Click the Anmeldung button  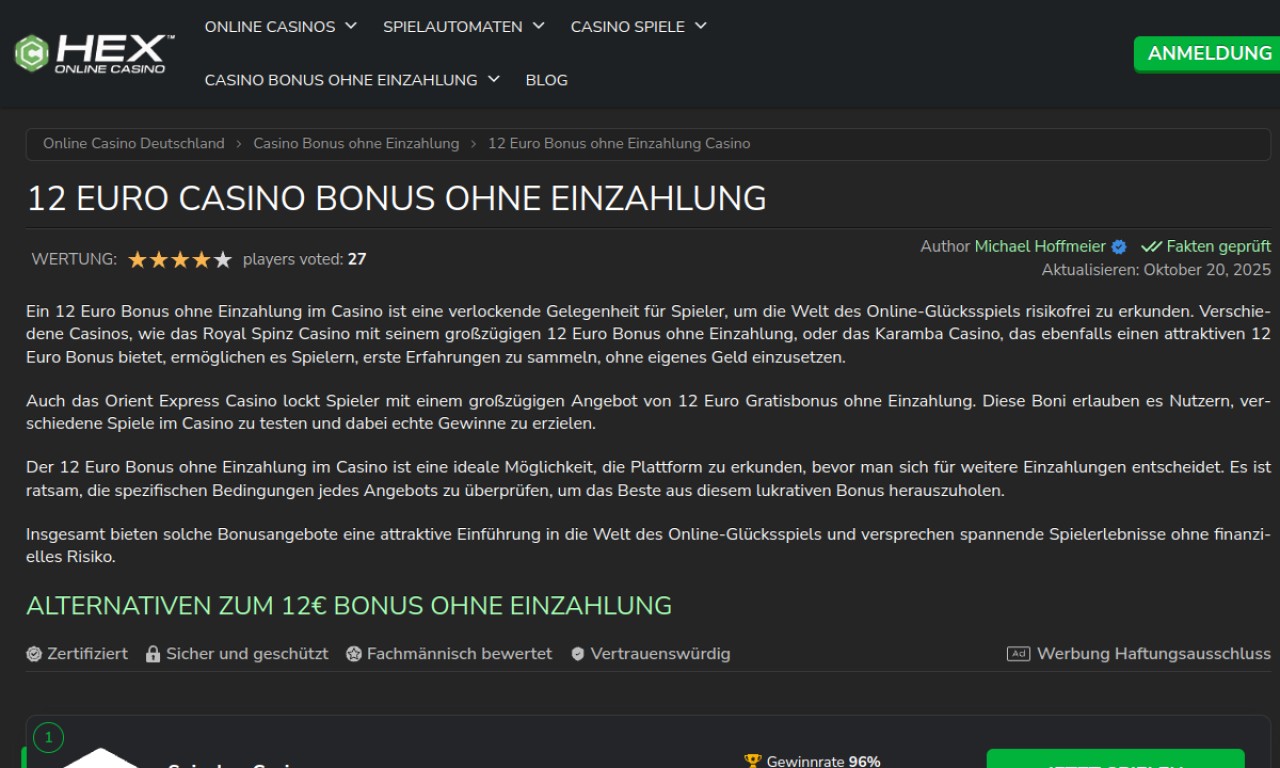click(x=1209, y=54)
